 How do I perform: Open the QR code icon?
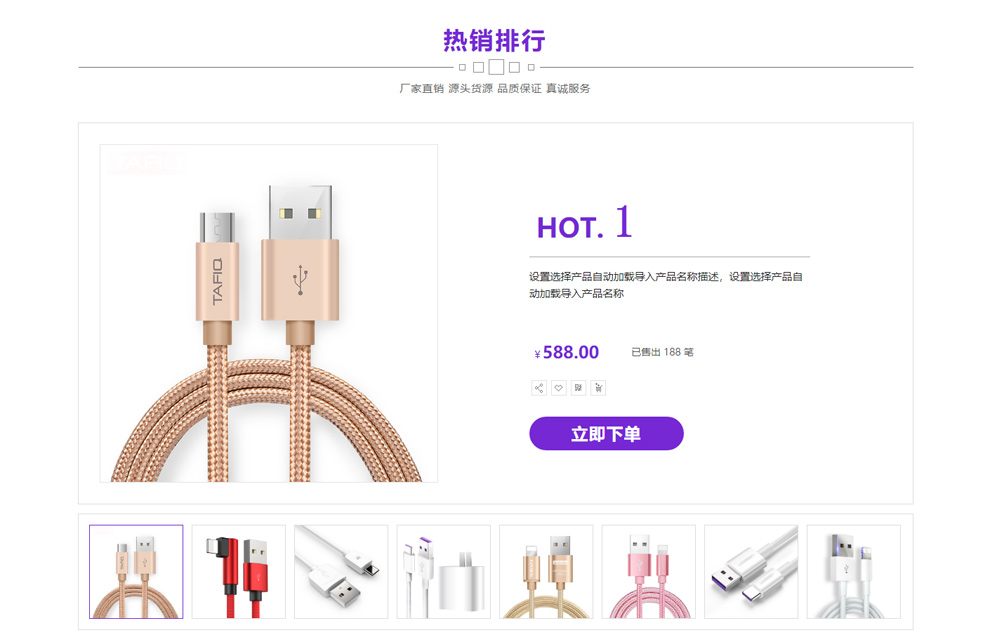click(x=578, y=388)
